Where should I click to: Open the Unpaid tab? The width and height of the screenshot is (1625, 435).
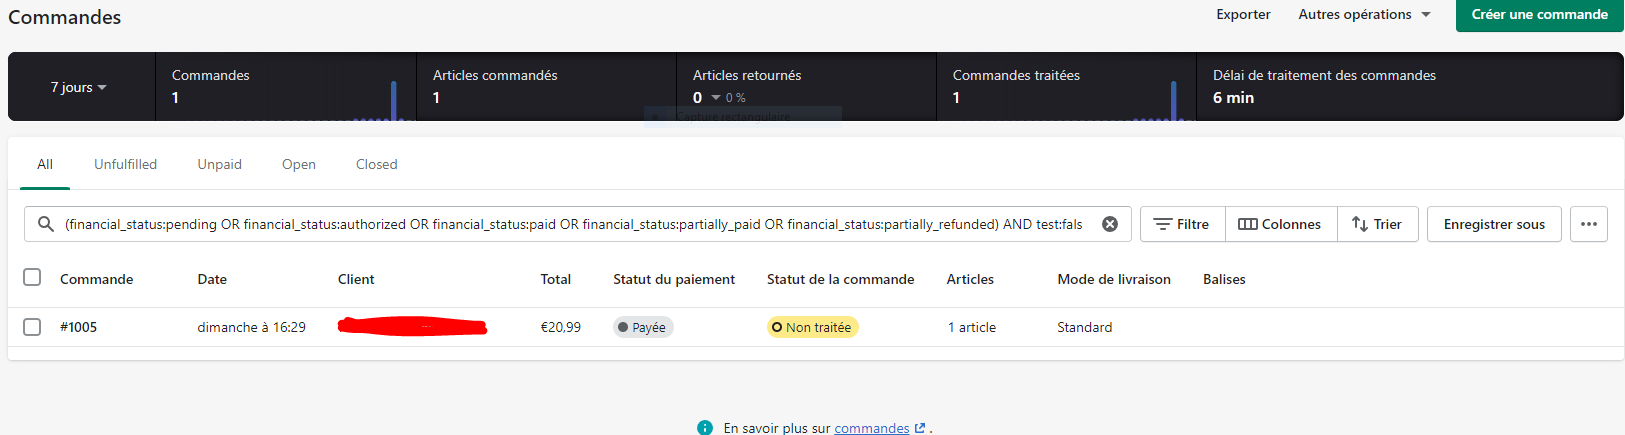pyautogui.click(x=220, y=164)
